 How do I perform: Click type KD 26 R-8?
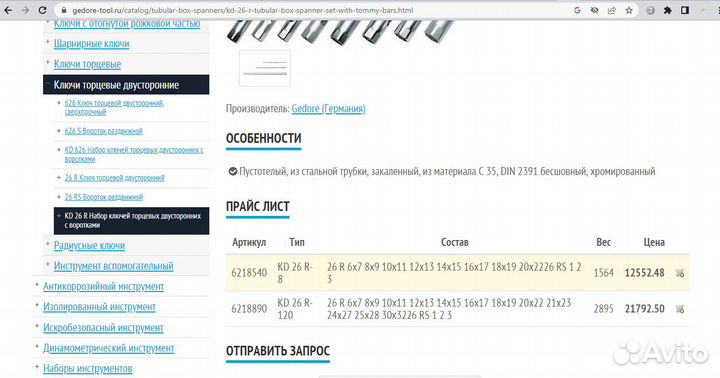295,273
